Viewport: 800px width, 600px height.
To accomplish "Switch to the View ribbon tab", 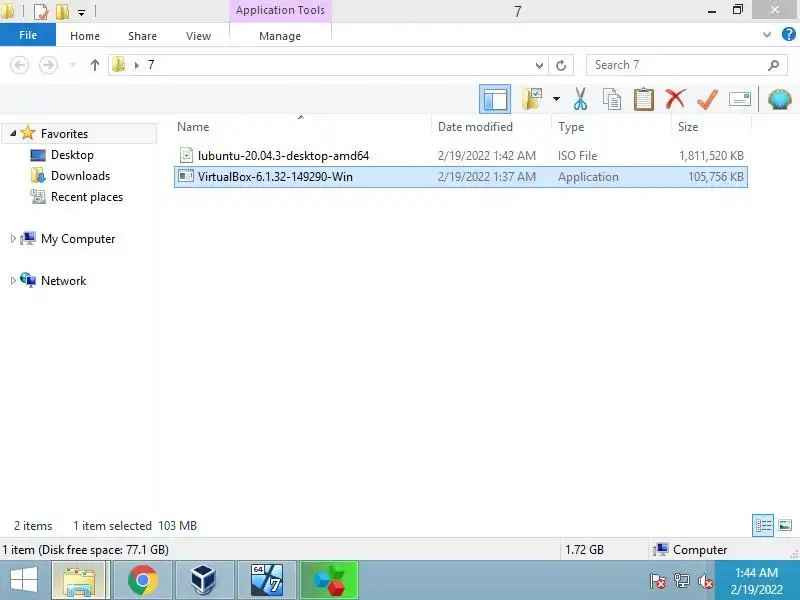I will coord(198,36).
